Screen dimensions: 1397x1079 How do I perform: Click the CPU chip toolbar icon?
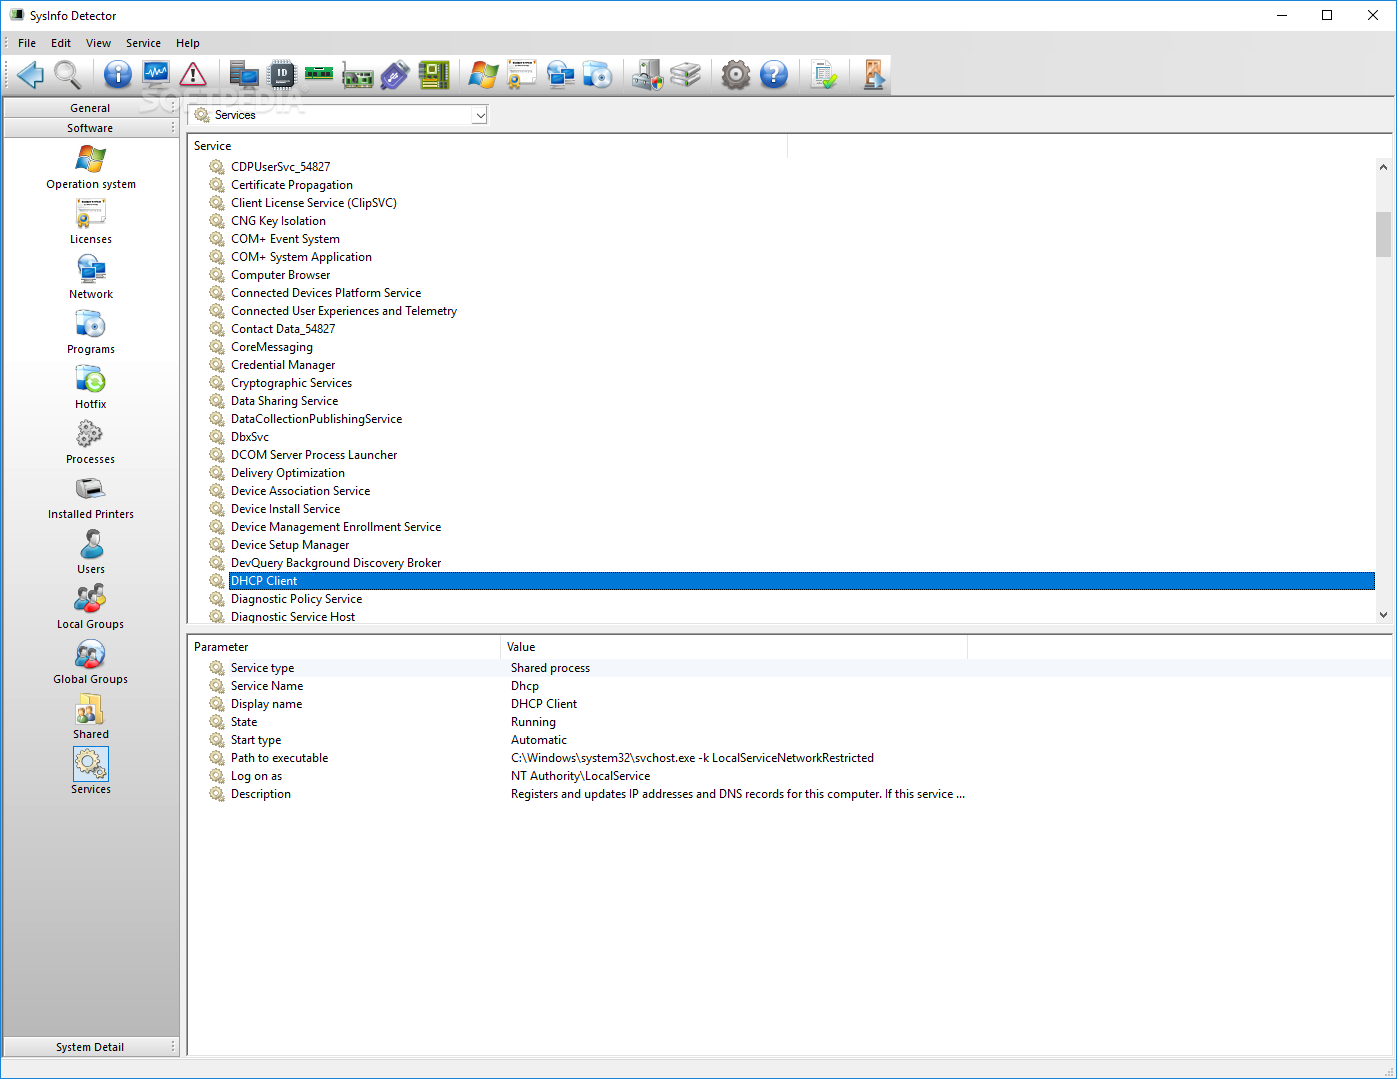pos(282,74)
